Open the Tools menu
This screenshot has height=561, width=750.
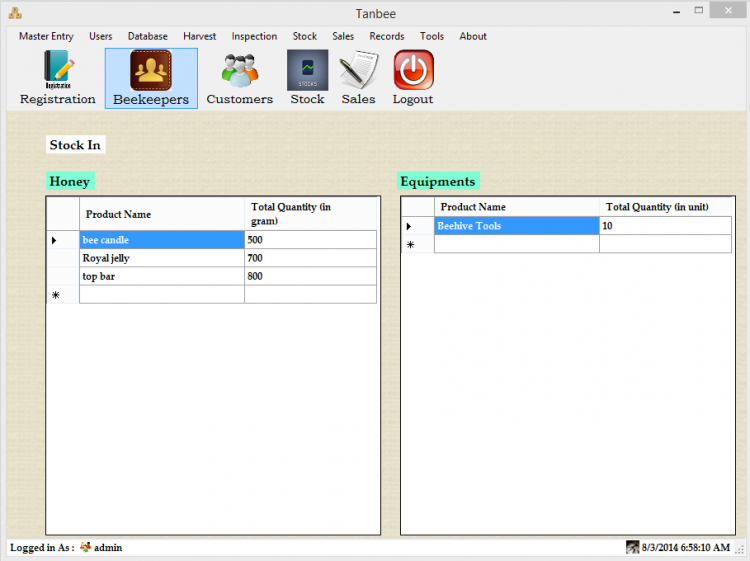point(432,36)
